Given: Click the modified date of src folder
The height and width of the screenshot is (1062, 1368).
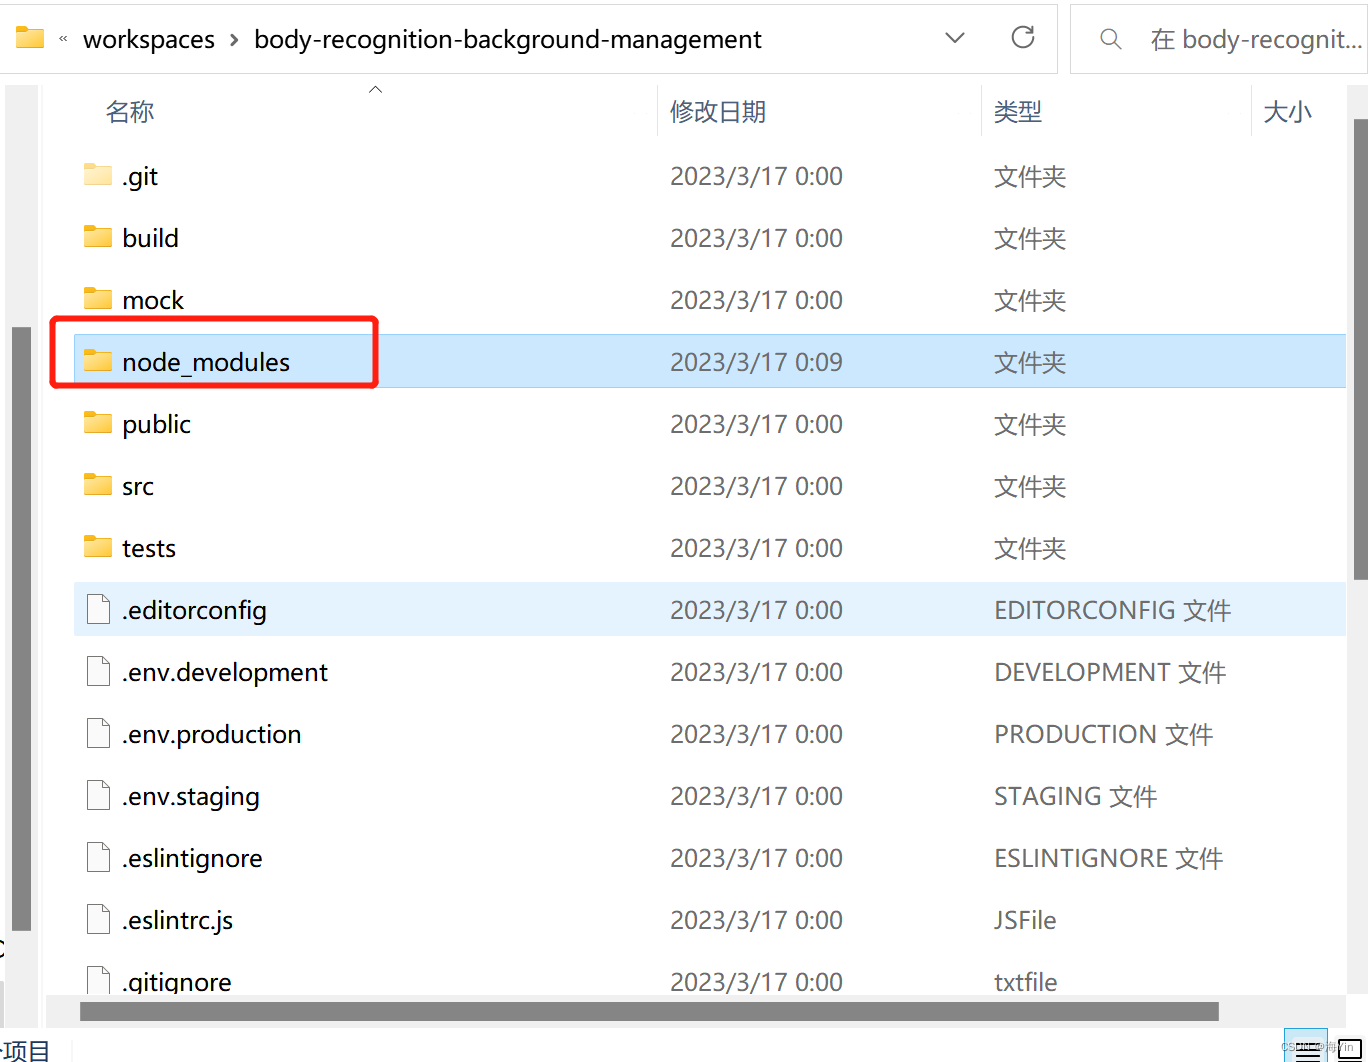Looking at the screenshot, I should tap(756, 486).
